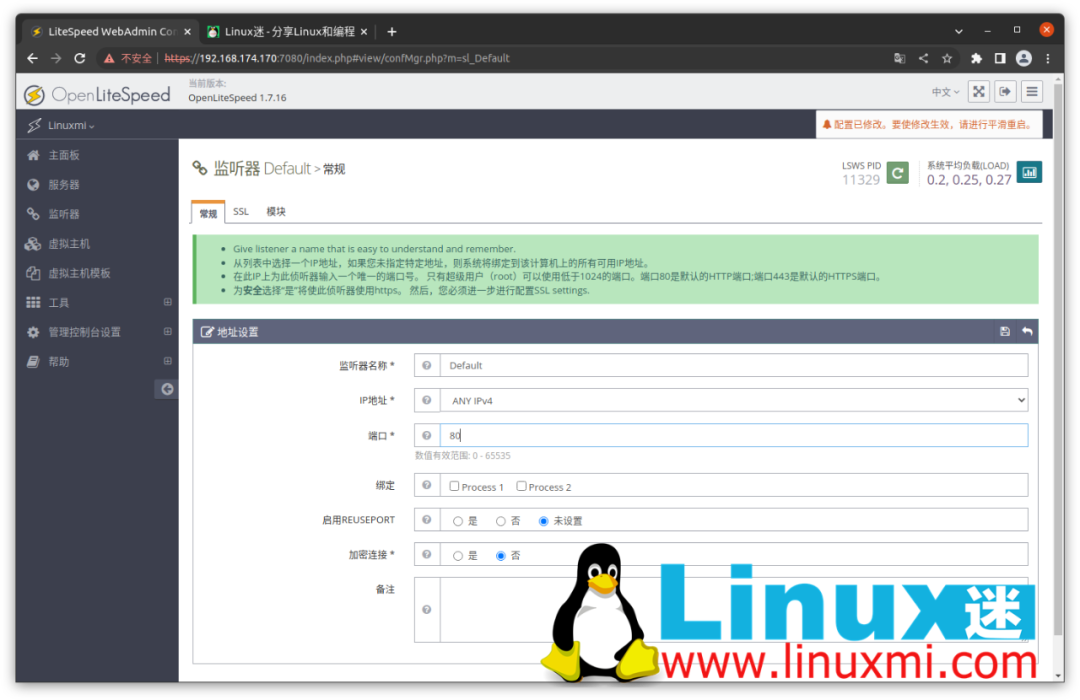Click the help icon for 启用REUSEPORT
Viewport: 1080px width, 700px height.
(x=427, y=519)
